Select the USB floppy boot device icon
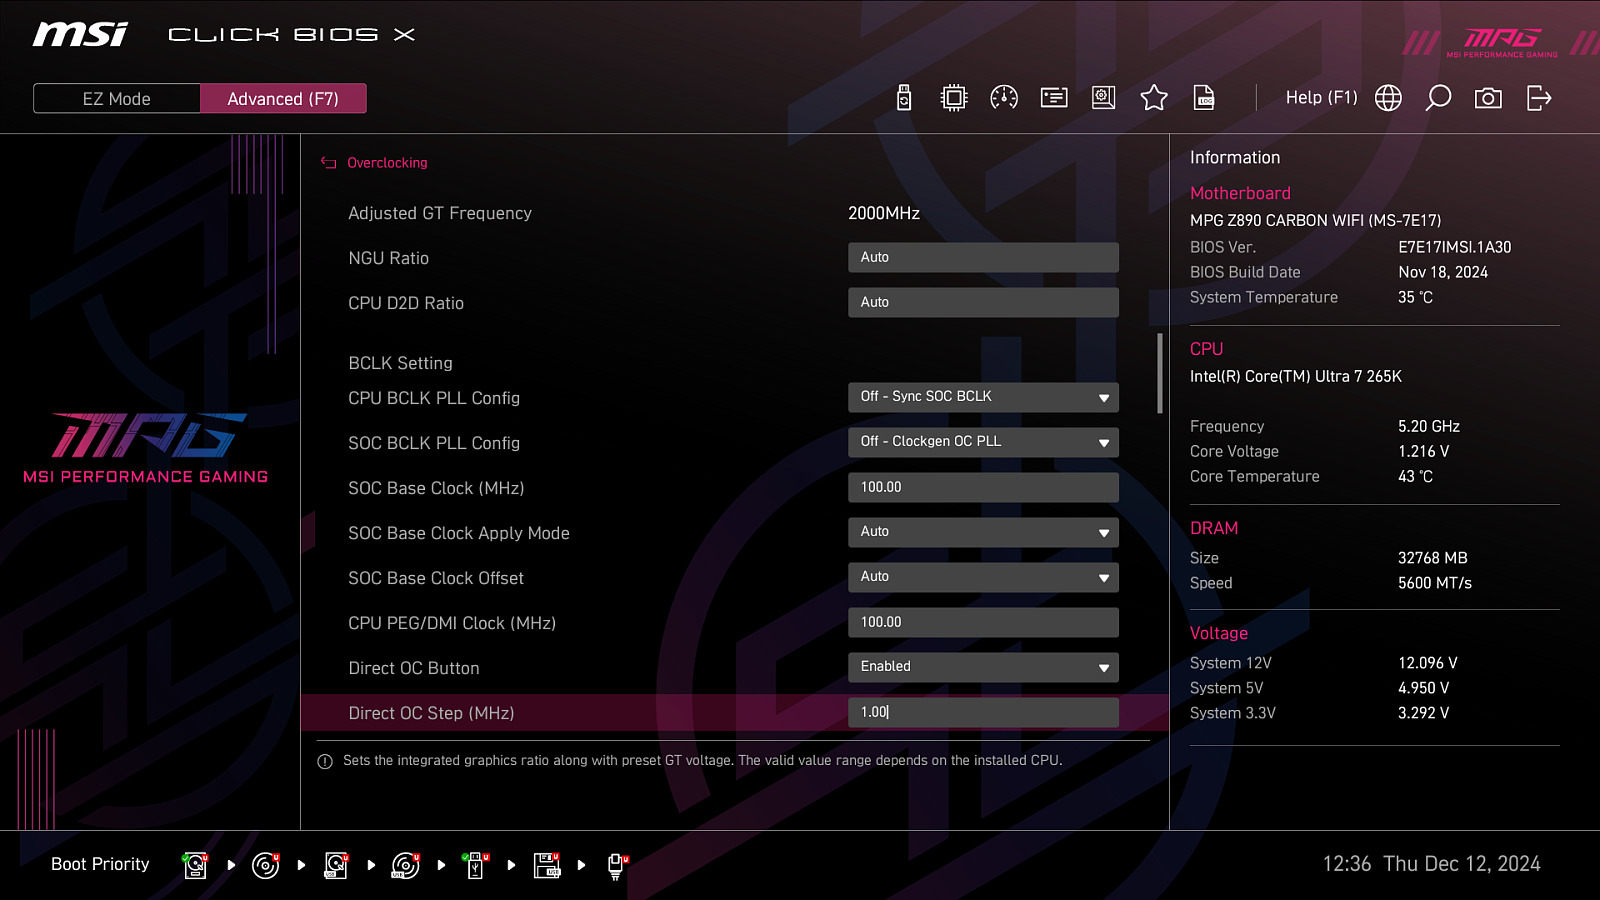Screen dimensions: 1600x900 pos(547,865)
